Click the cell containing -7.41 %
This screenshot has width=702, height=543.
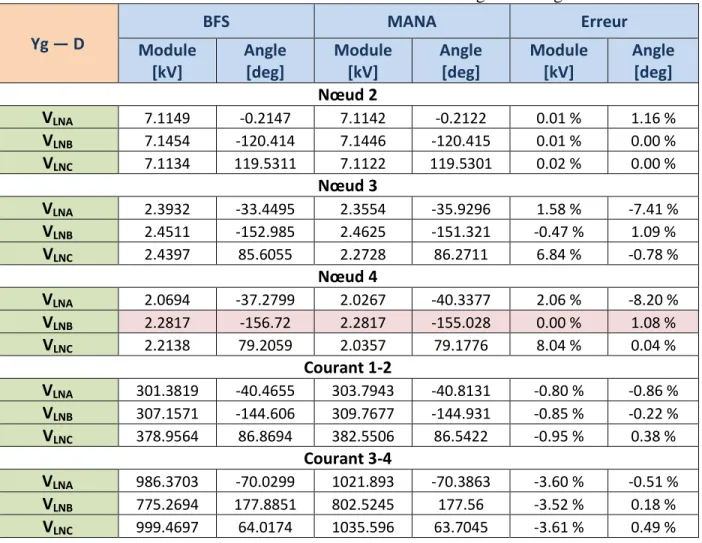coord(653,209)
